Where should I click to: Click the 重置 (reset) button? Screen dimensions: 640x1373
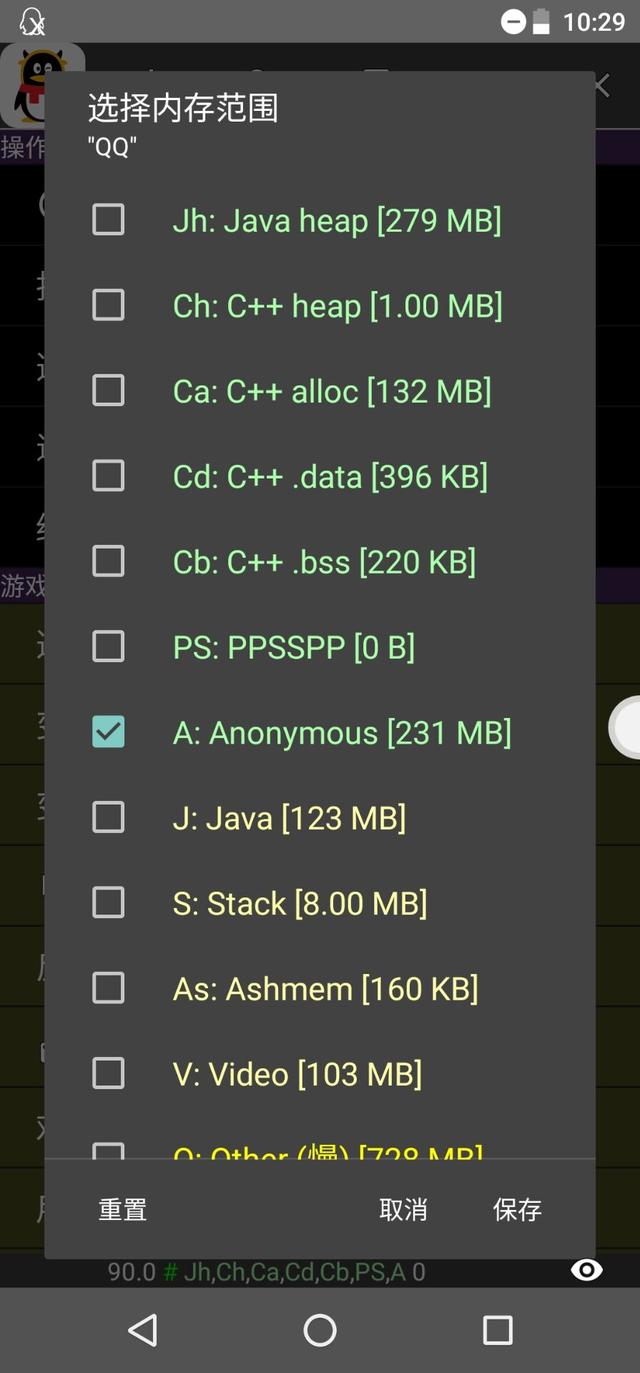(x=123, y=1209)
